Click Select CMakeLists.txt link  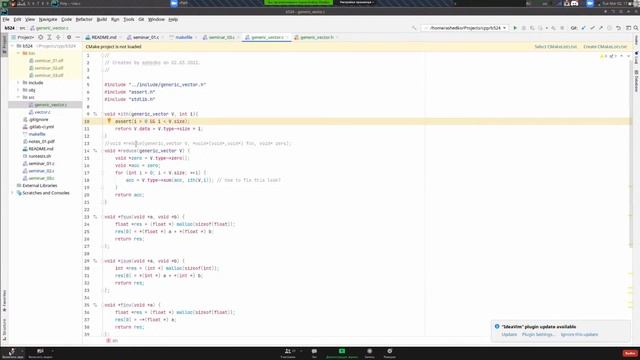point(556,47)
